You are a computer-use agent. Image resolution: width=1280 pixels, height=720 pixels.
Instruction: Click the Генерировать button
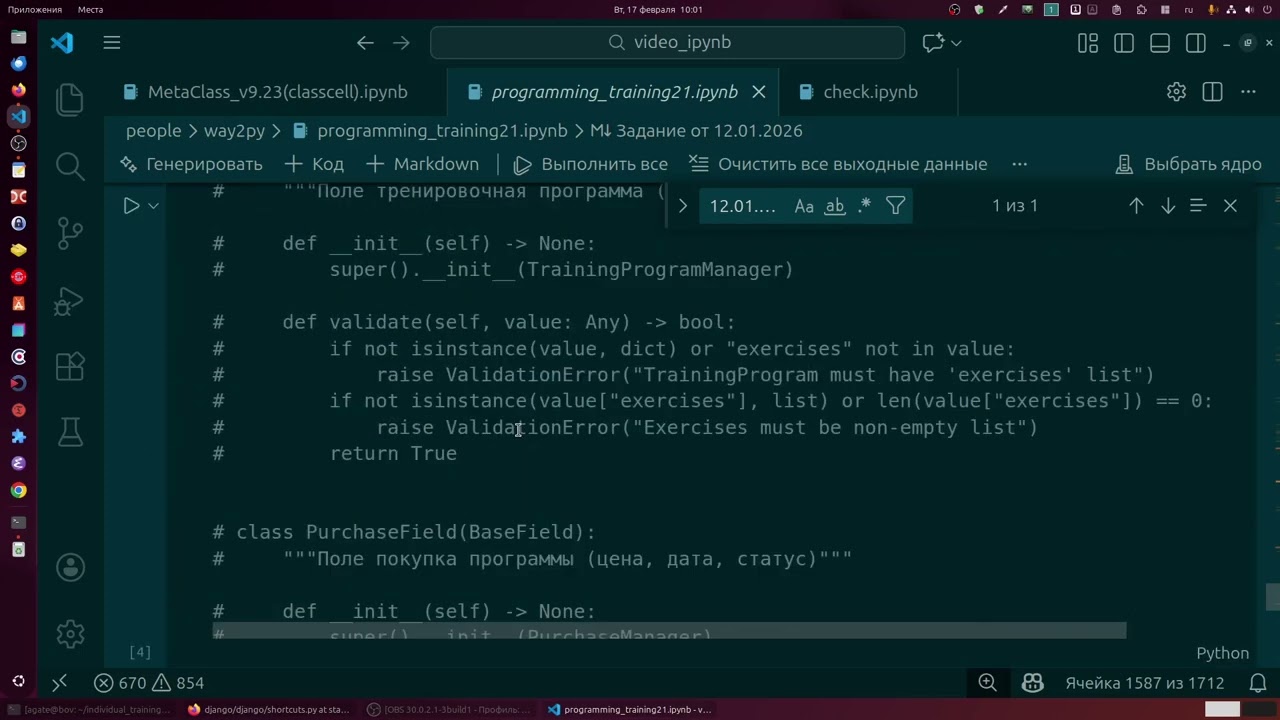pos(191,164)
